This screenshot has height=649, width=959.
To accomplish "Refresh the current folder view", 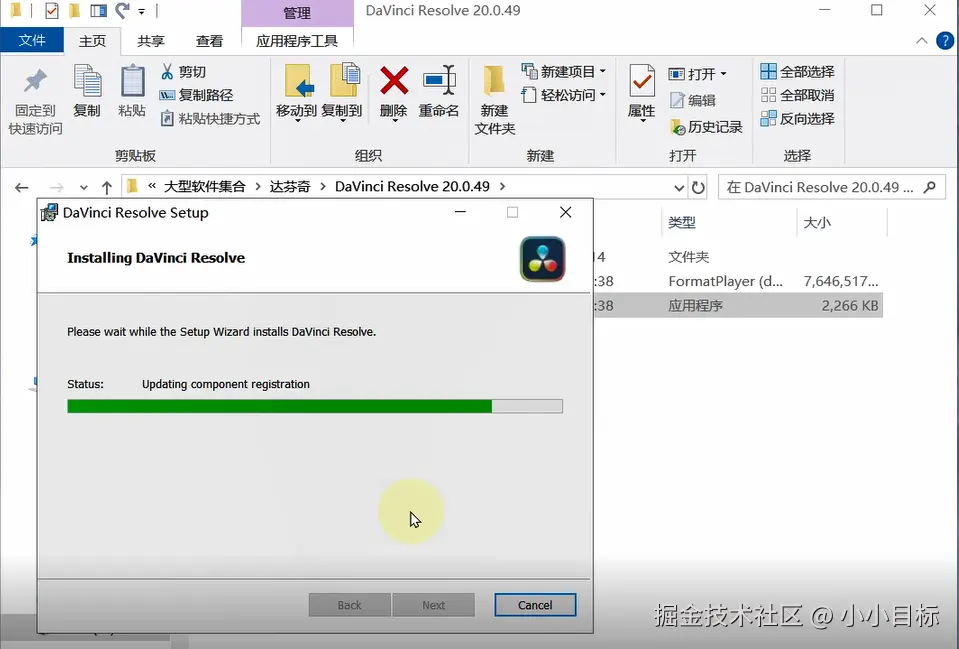I will point(698,187).
